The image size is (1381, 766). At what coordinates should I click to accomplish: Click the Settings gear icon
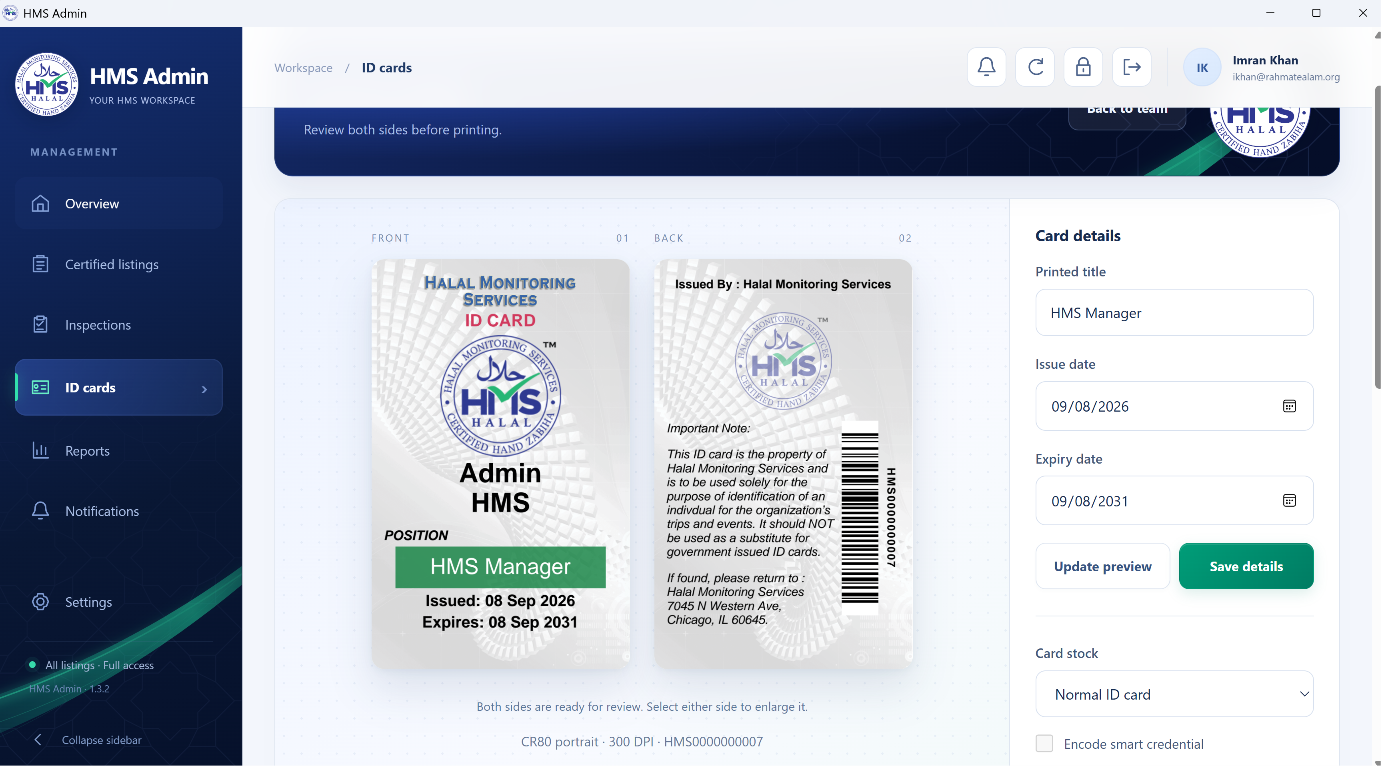40,602
